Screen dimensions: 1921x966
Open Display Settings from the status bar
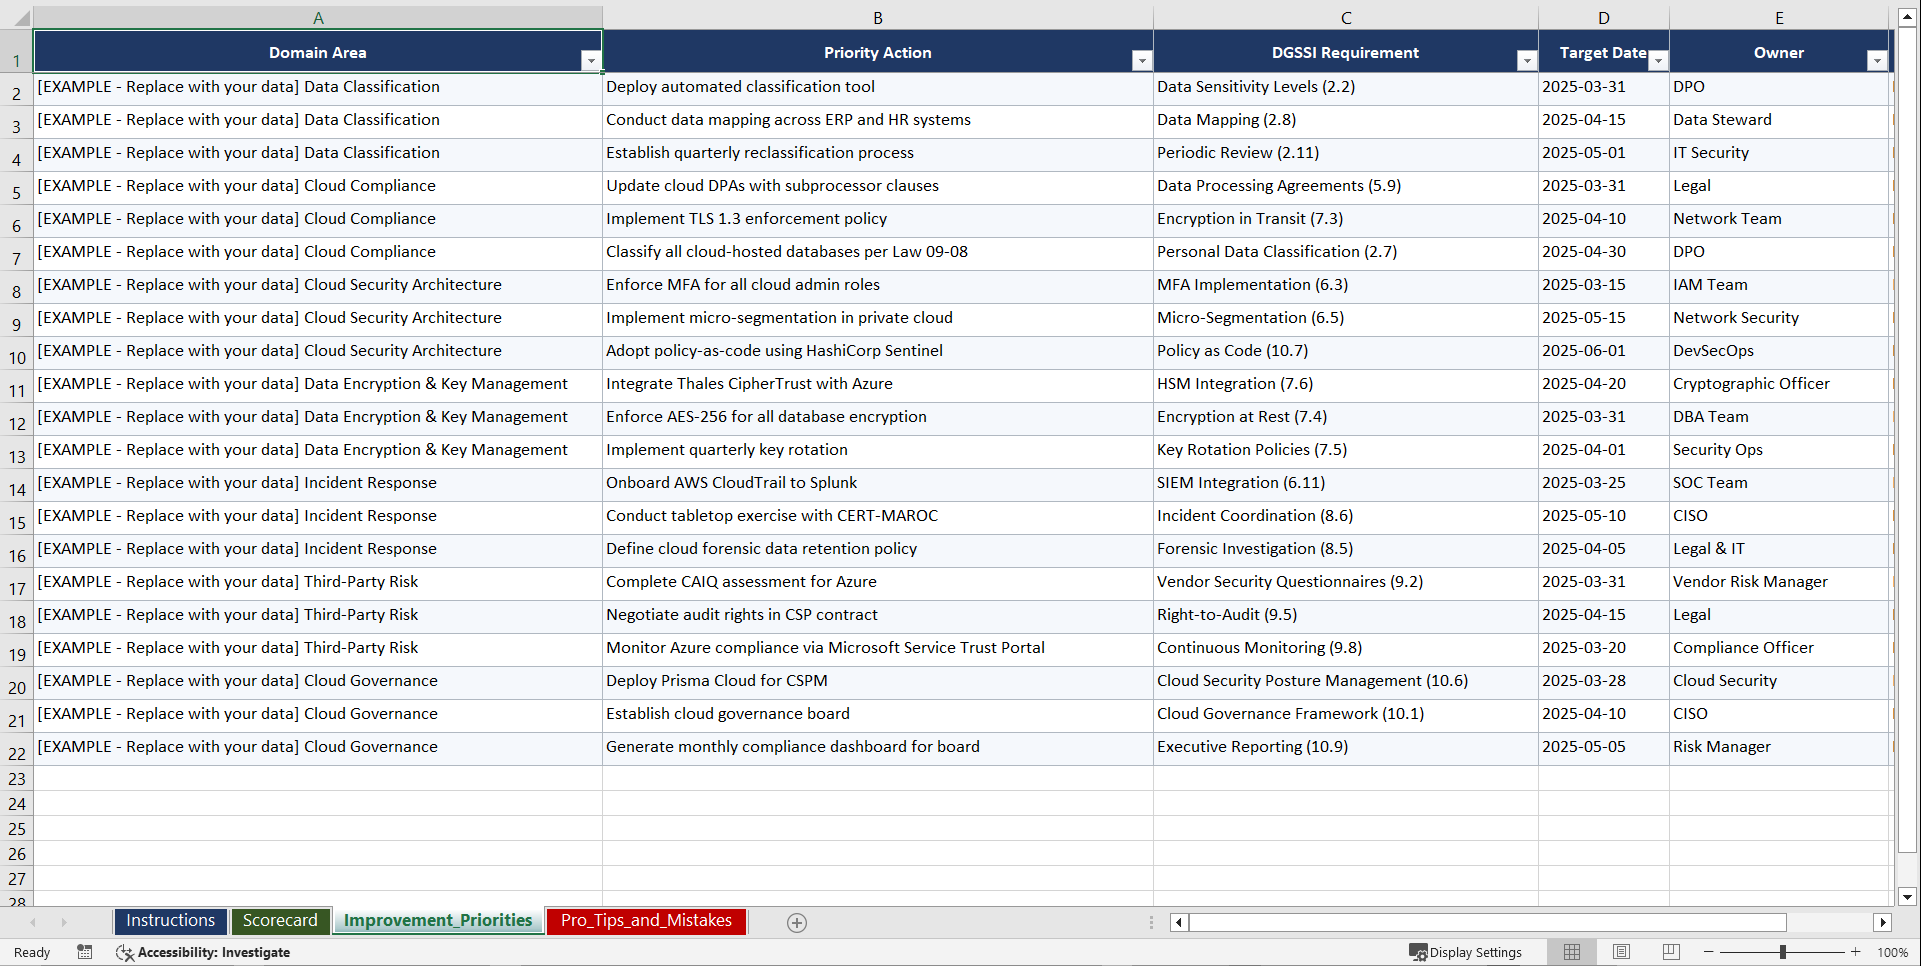[x=1466, y=952]
